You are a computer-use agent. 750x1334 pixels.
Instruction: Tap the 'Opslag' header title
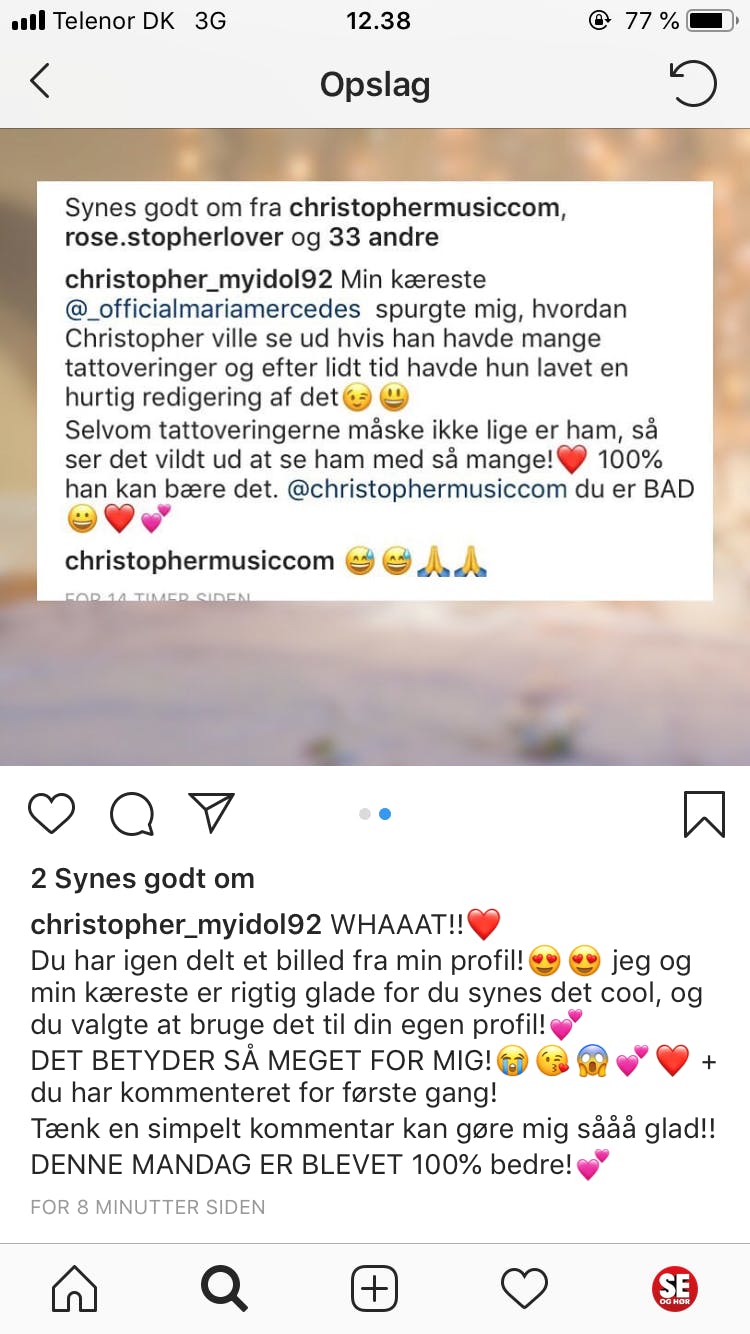point(375,85)
